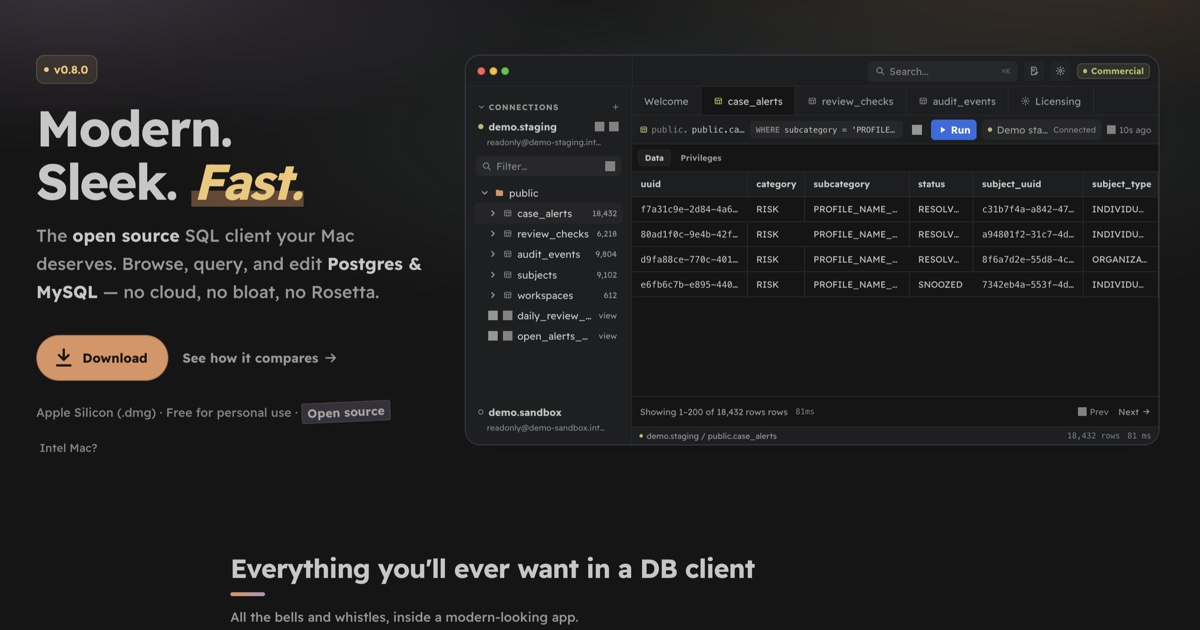Open the Privileges sub-tab
This screenshot has height=630, width=1200.
coord(701,158)
